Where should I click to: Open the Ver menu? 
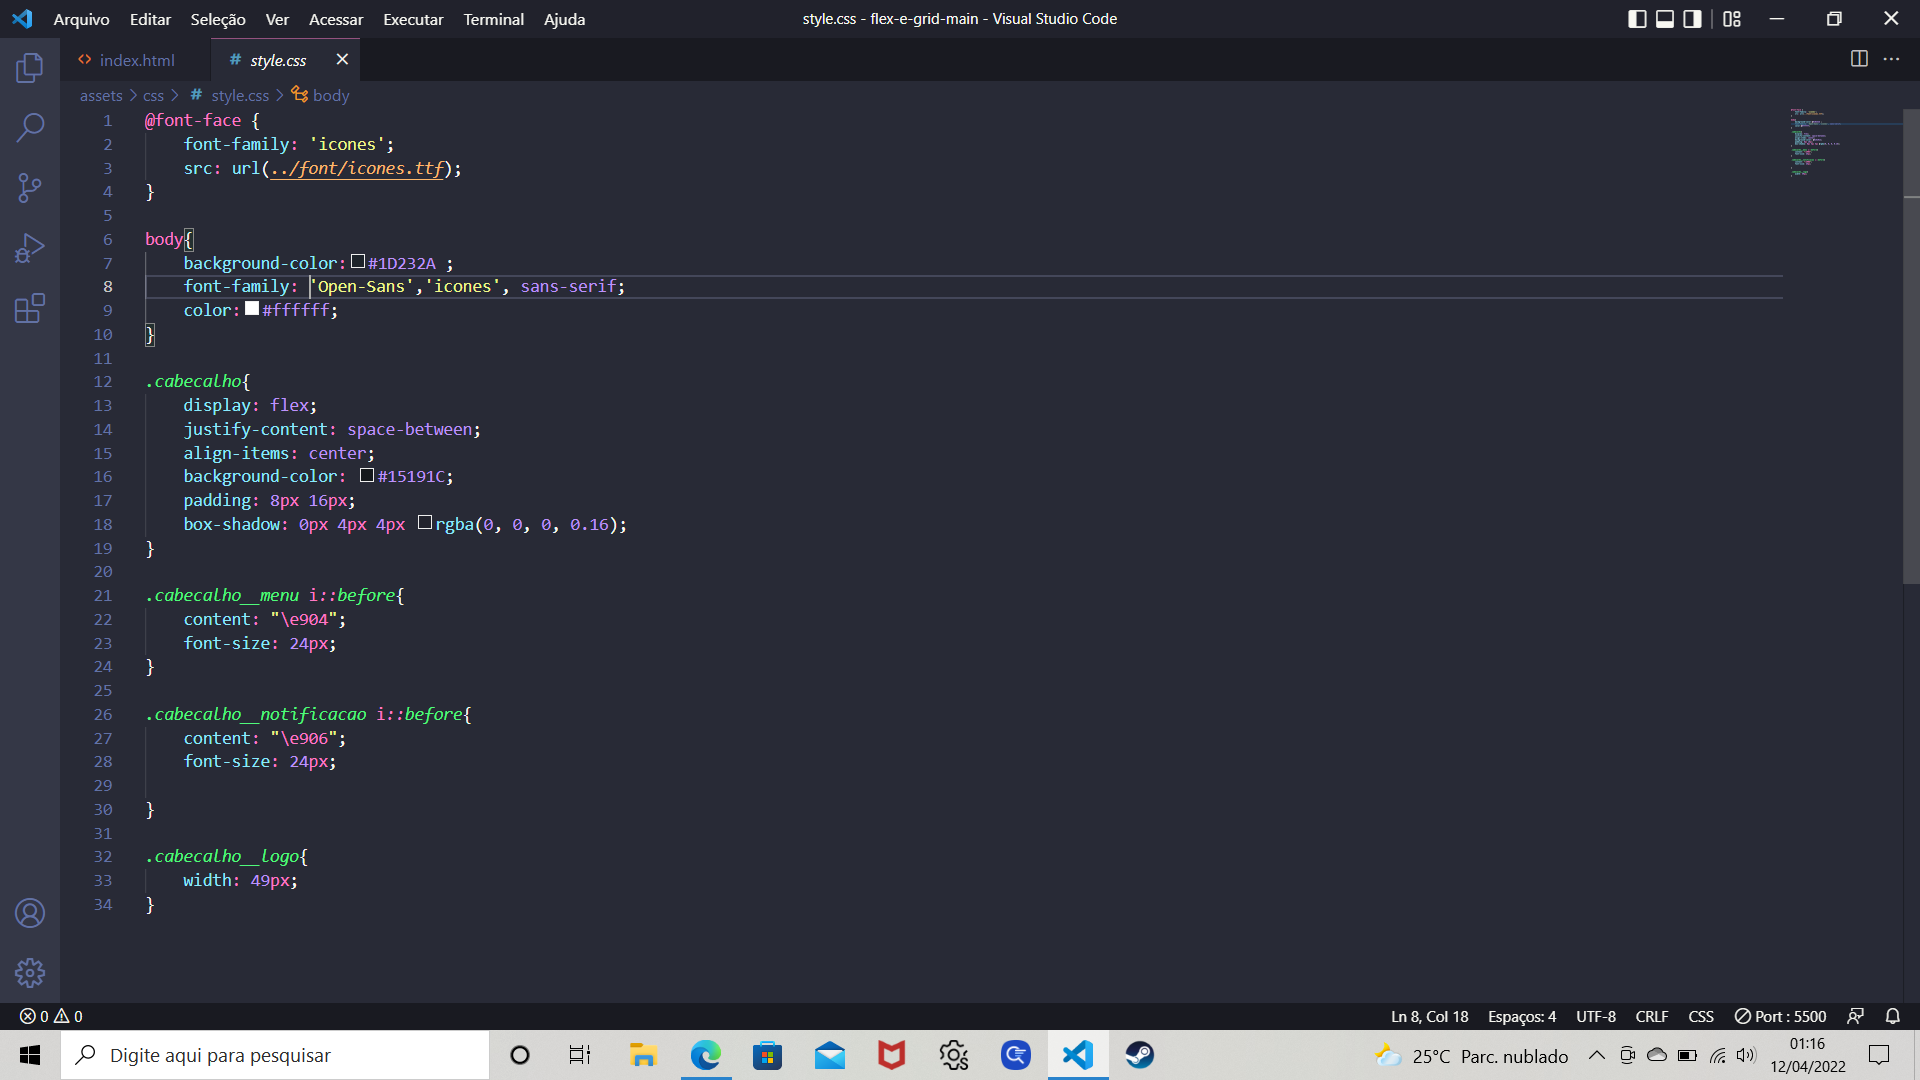pyautogui.click(x=277, y=19)
